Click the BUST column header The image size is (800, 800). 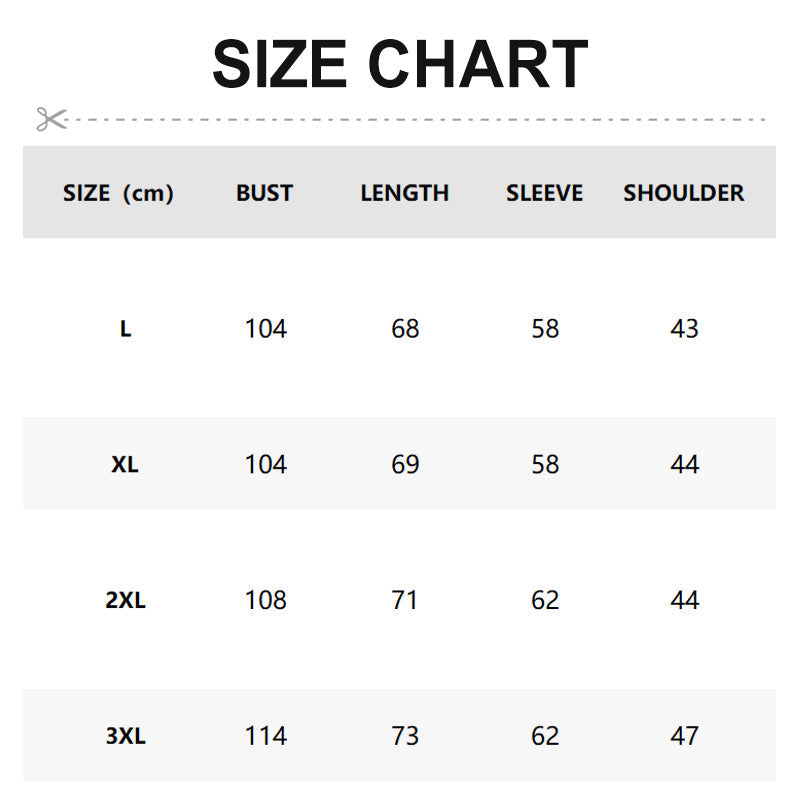[x=265, y=193]
